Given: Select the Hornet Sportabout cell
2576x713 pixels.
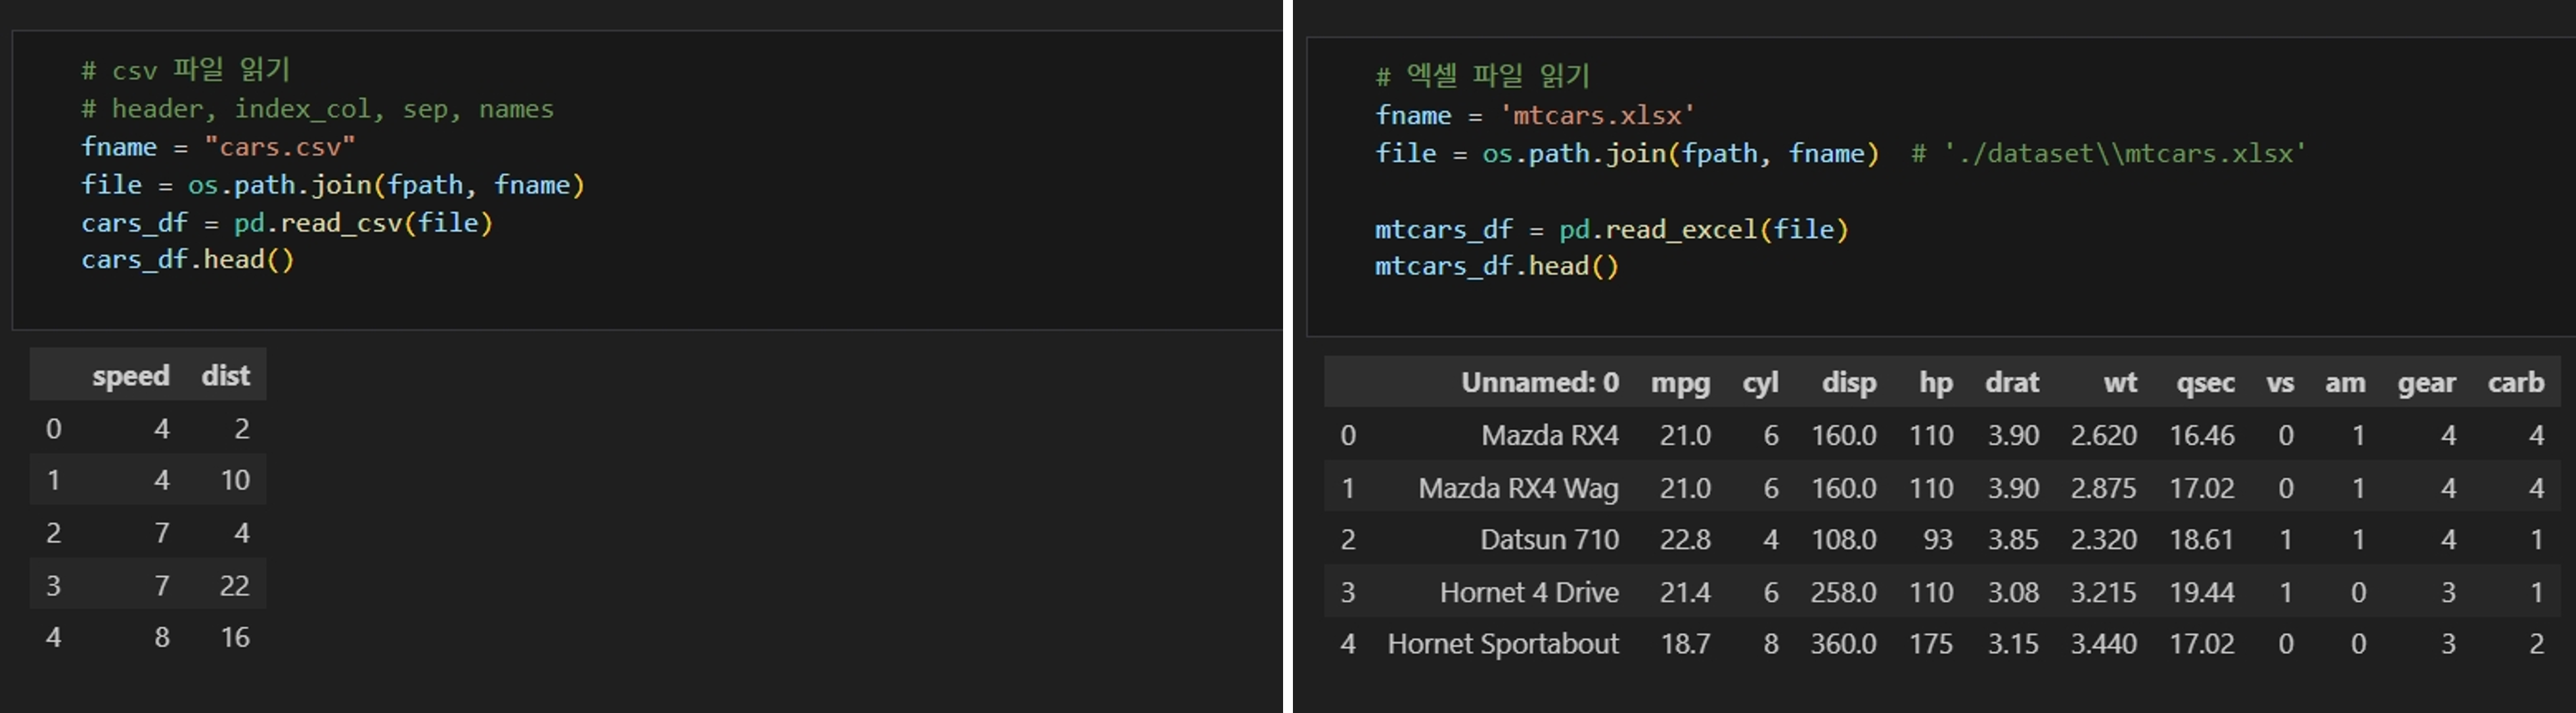Looking at the screenshot, I should (x=1502, y=644).
